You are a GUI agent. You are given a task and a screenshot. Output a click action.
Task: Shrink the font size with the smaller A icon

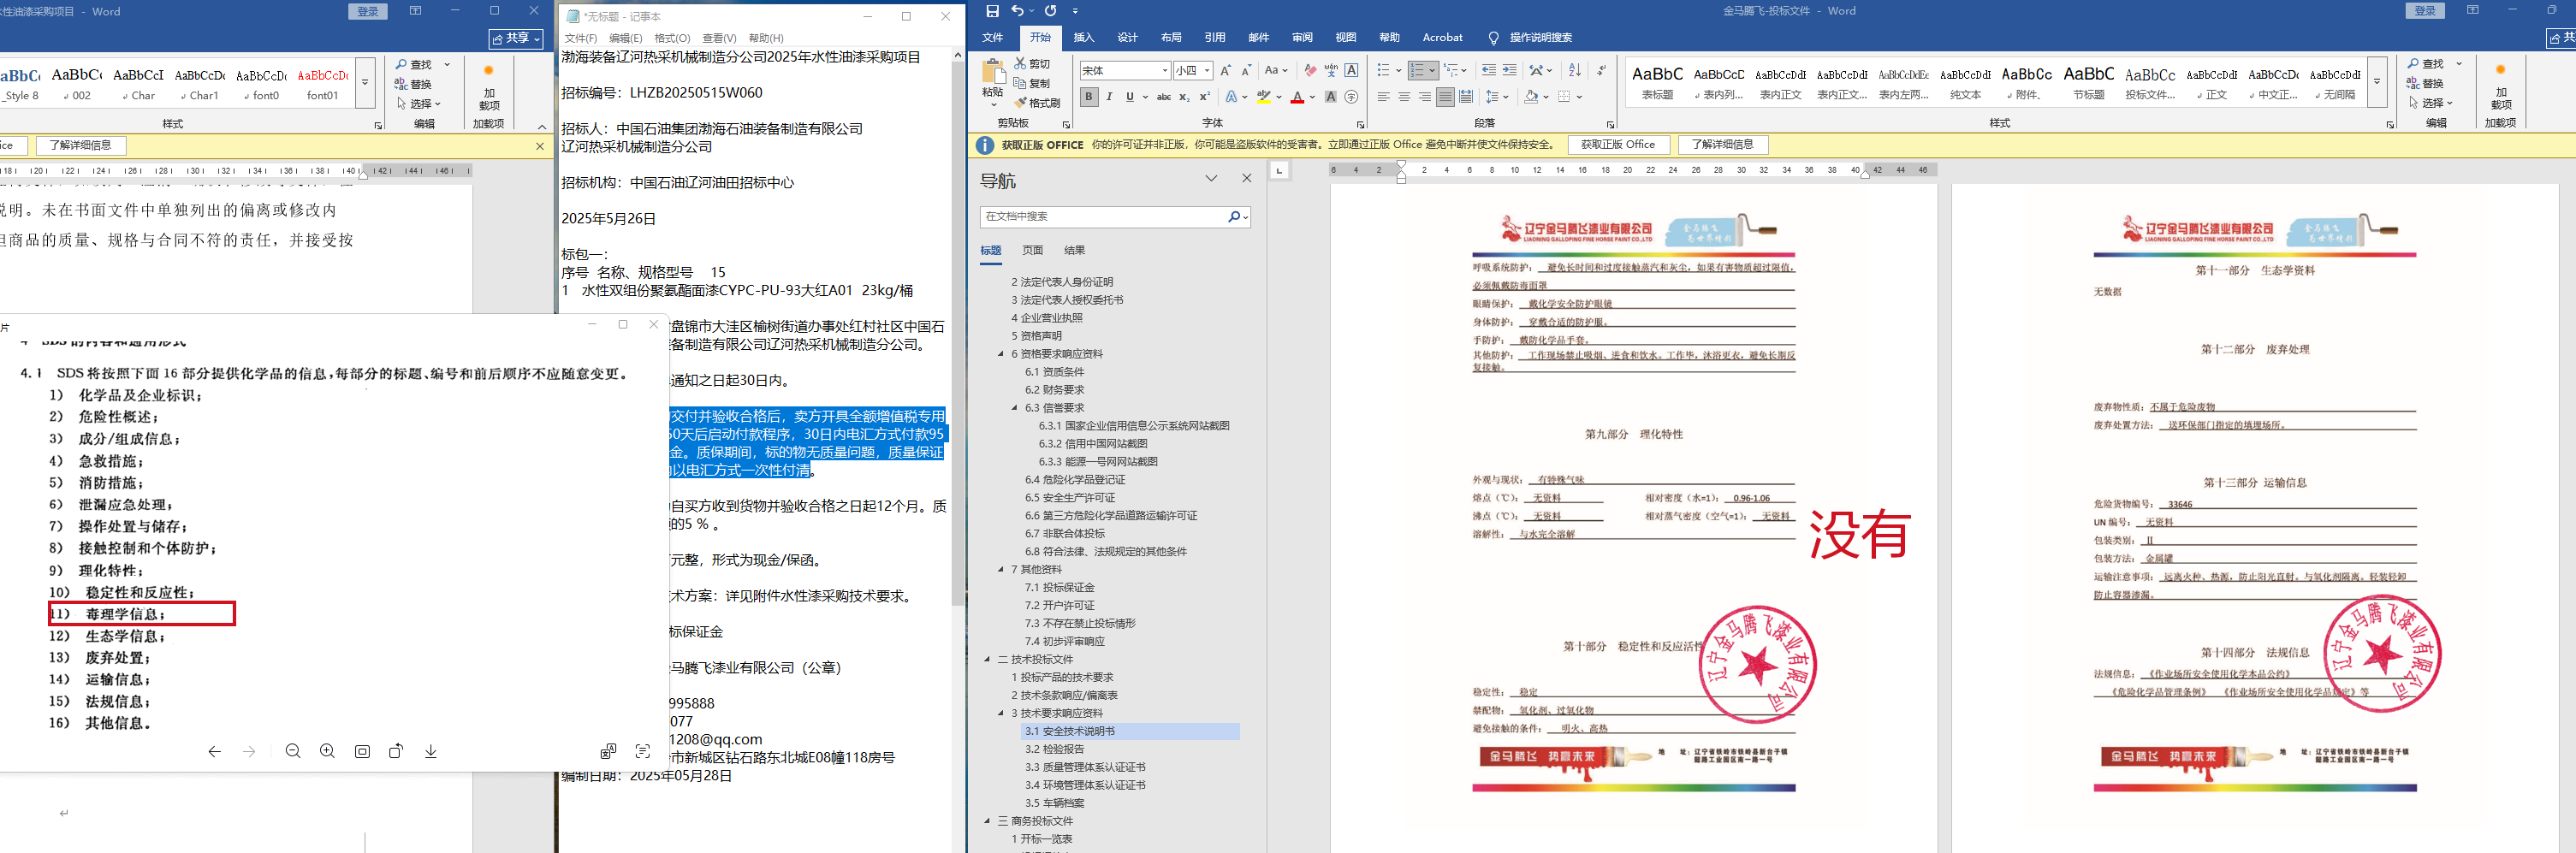1246,71
